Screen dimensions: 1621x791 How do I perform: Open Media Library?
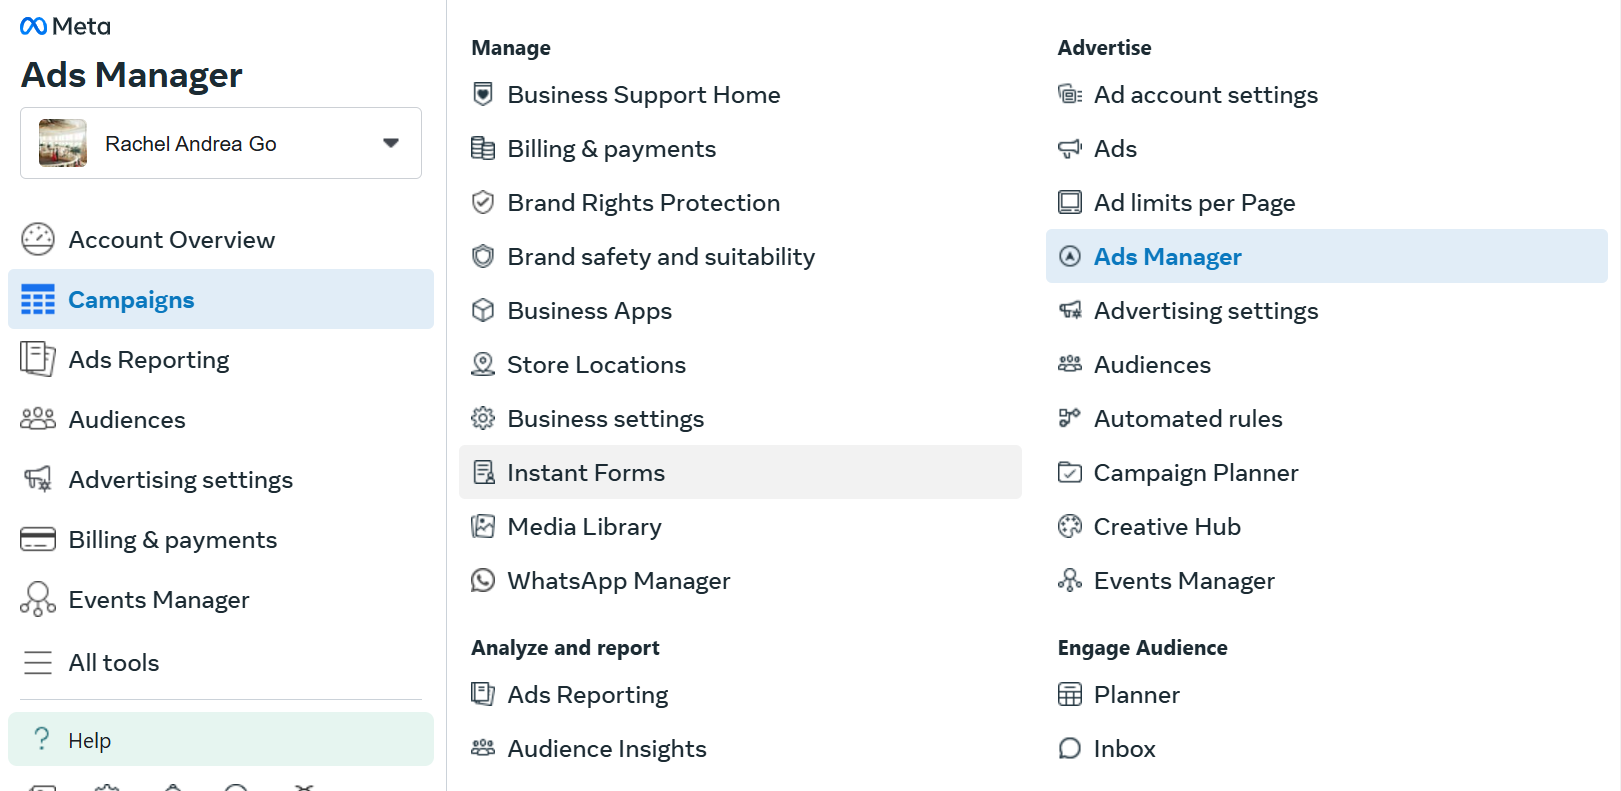click(x=740, y=527)
